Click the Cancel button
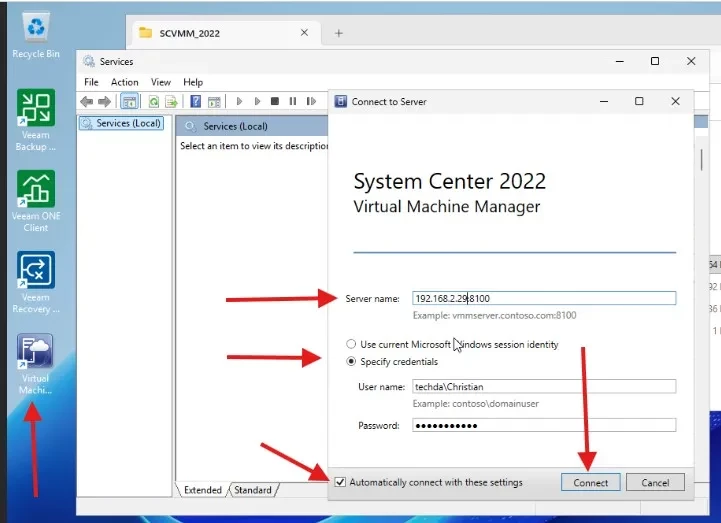This screenshot has width=721, height=523. click(655, 482)
